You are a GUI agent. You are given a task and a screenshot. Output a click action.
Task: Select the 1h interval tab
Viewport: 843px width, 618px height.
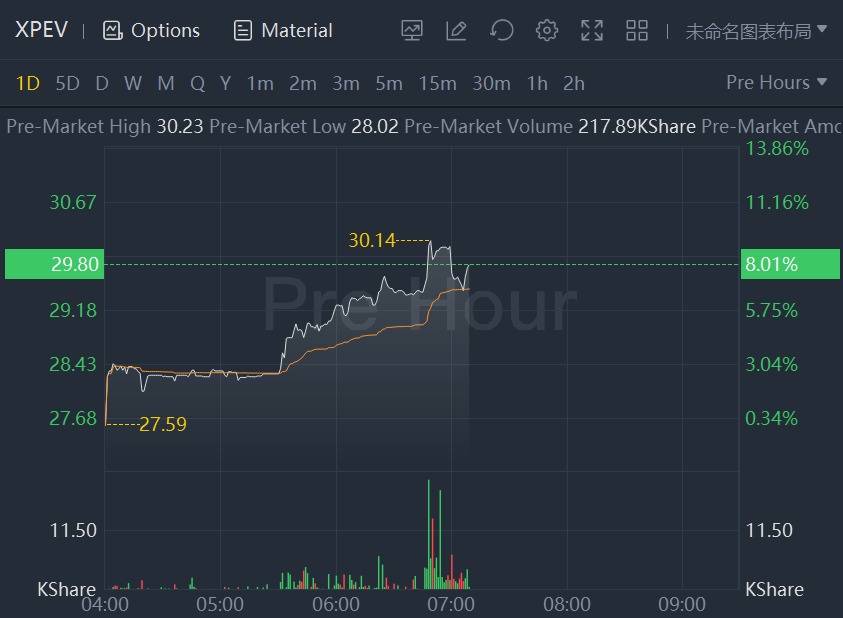point(537,83)
